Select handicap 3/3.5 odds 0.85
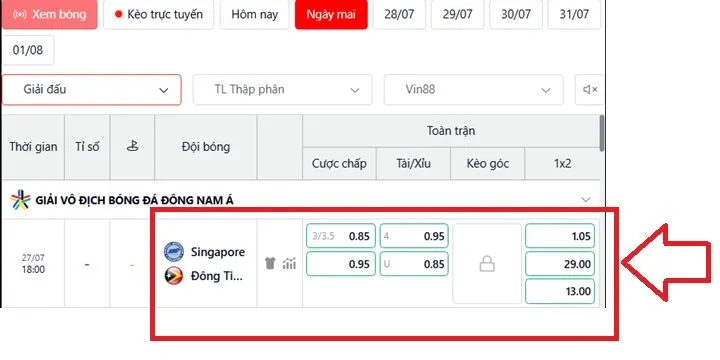The width and height of the screenshot is (720, 360). (x=341, y=236)
